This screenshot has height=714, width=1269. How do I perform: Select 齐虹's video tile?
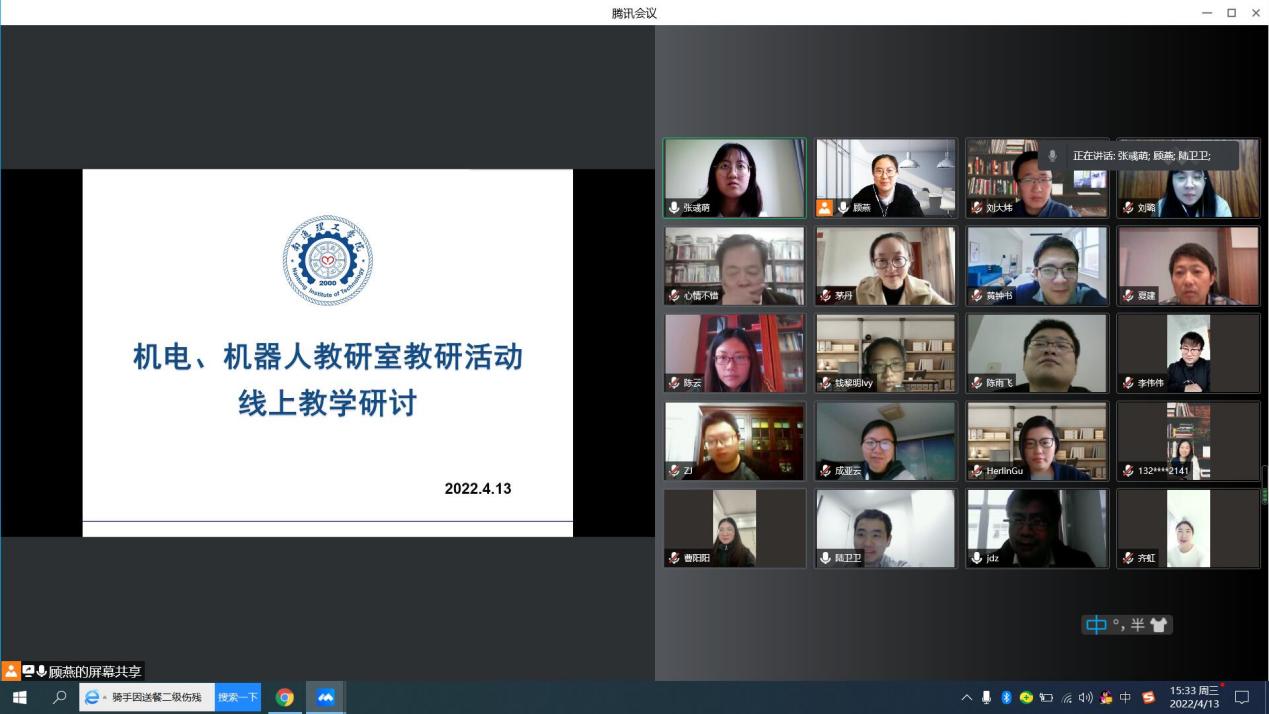(1188, 528)
